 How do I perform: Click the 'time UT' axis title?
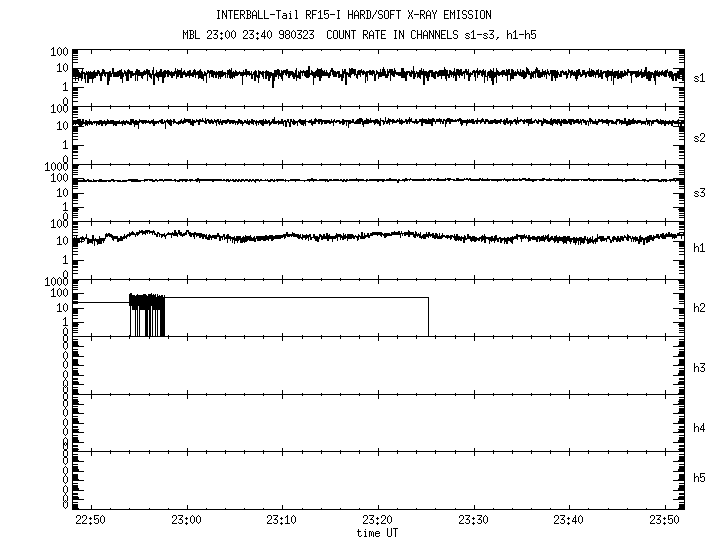point(378,533)
